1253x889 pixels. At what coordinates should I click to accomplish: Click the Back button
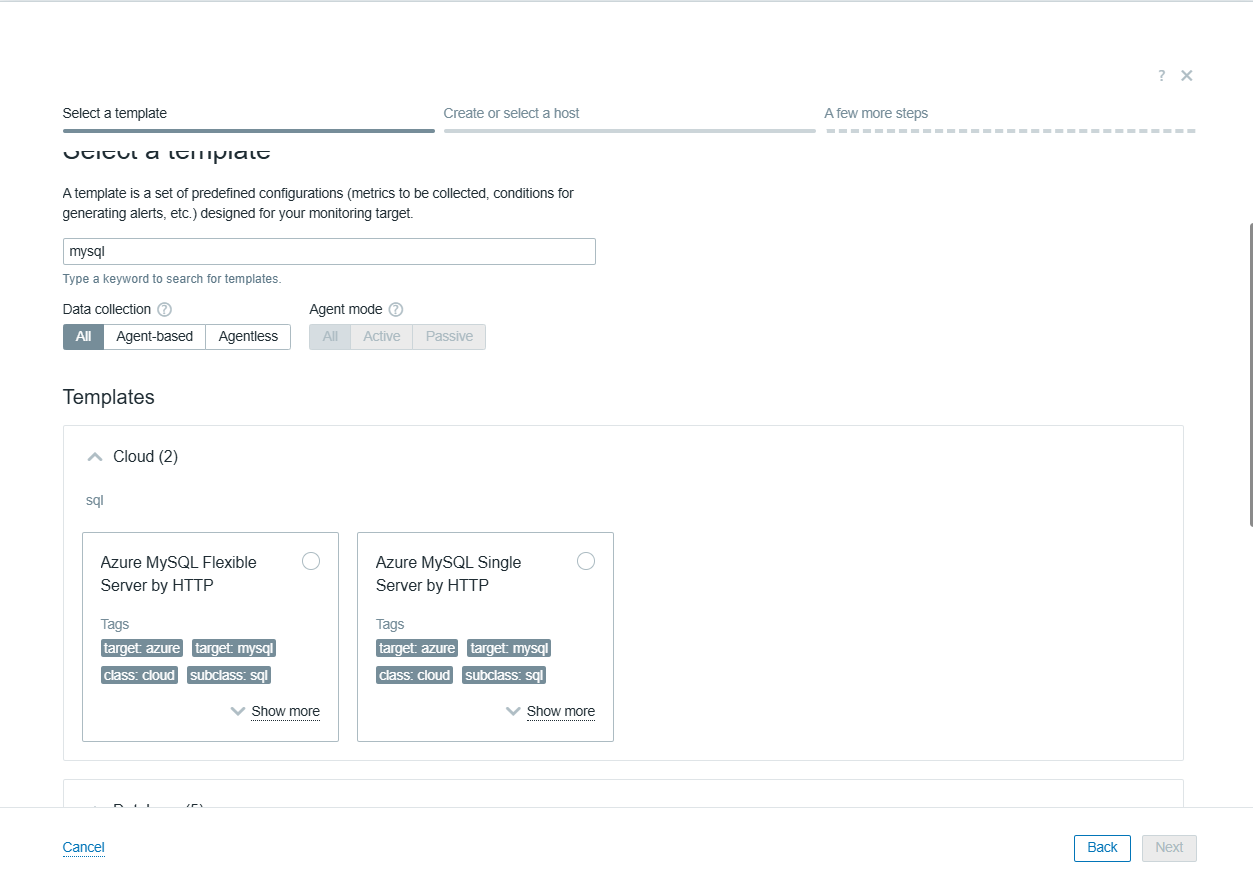tap(1102, 848)
